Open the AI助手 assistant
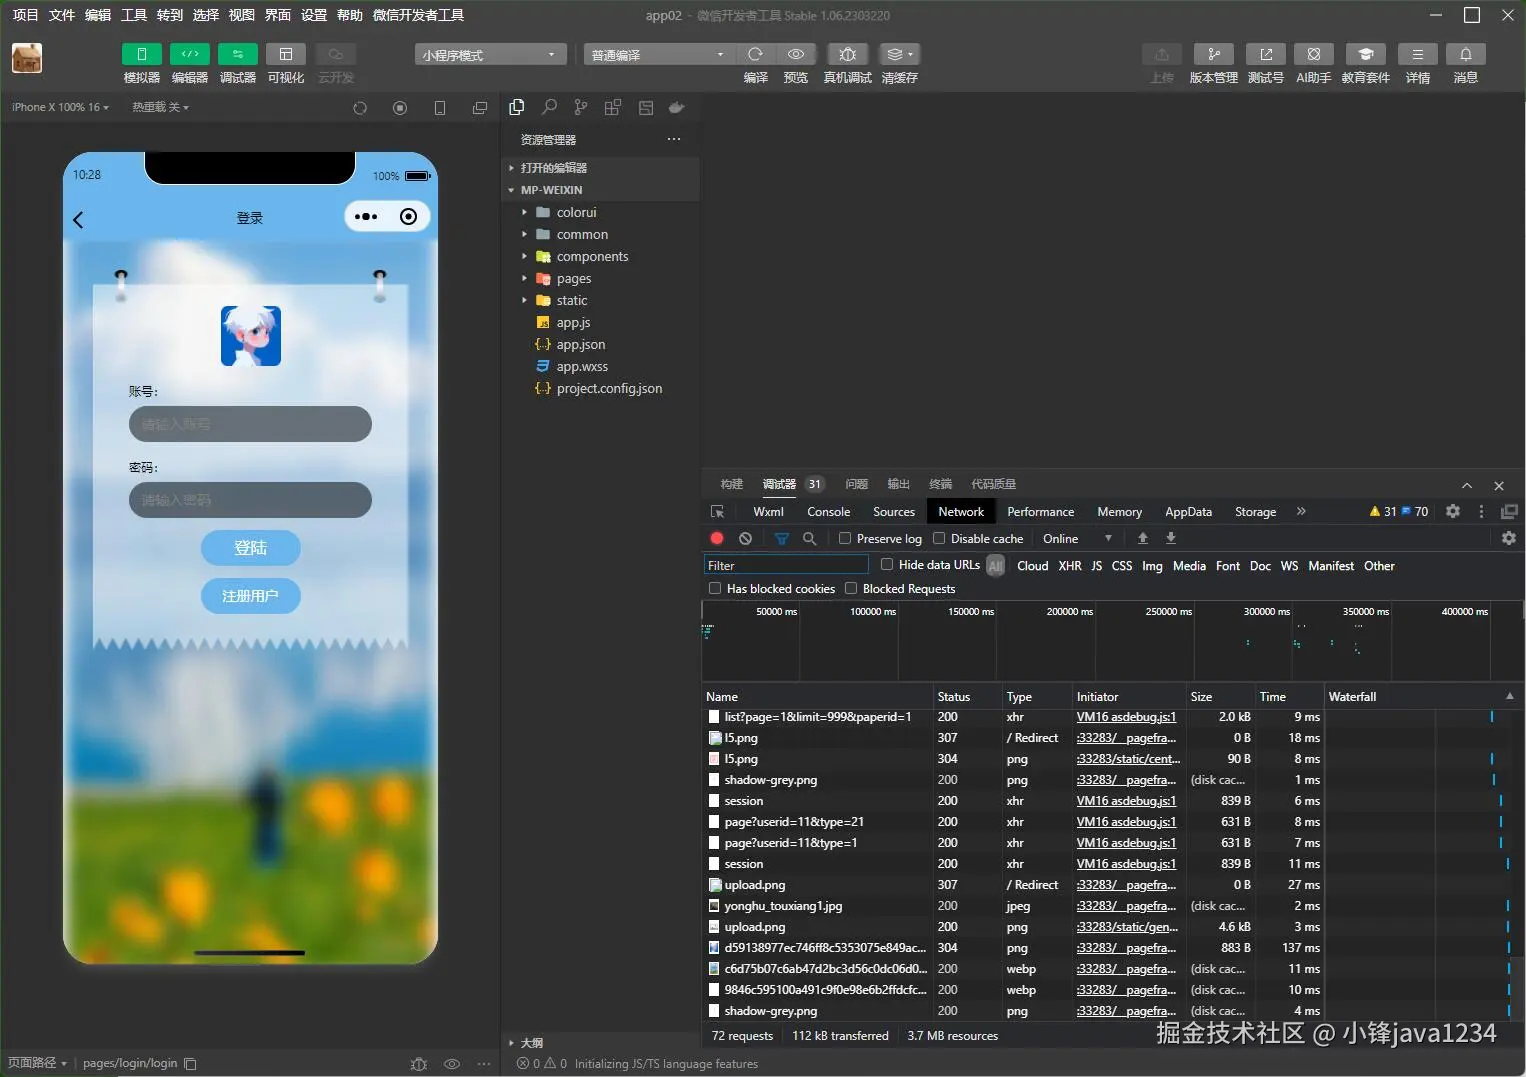 (1314, 54)
